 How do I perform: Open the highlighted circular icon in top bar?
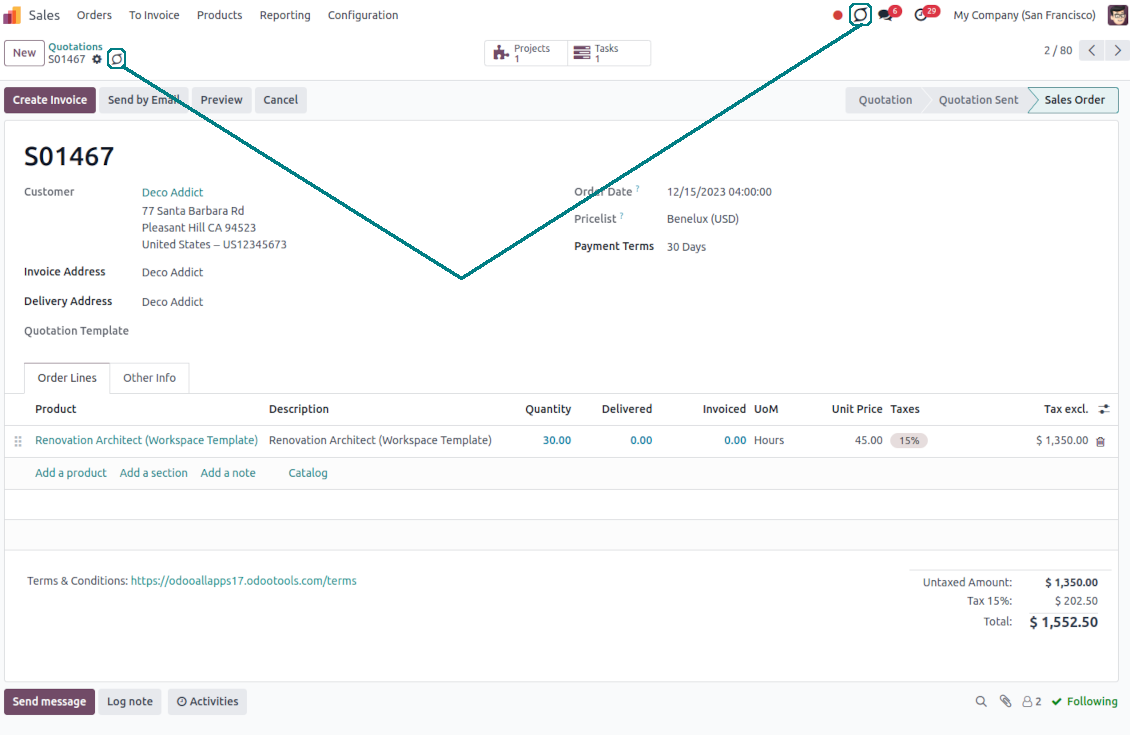[860, 14]
